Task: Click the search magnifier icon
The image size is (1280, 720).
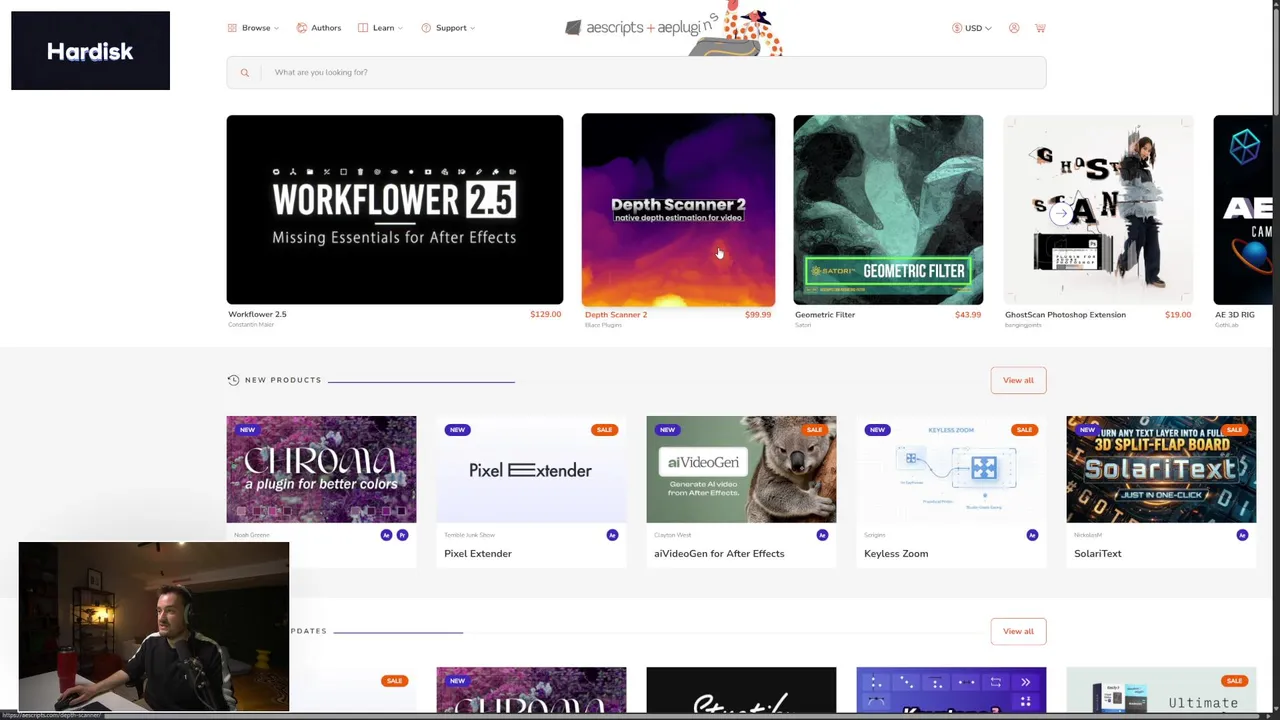Action: click(x=244, y=72)
